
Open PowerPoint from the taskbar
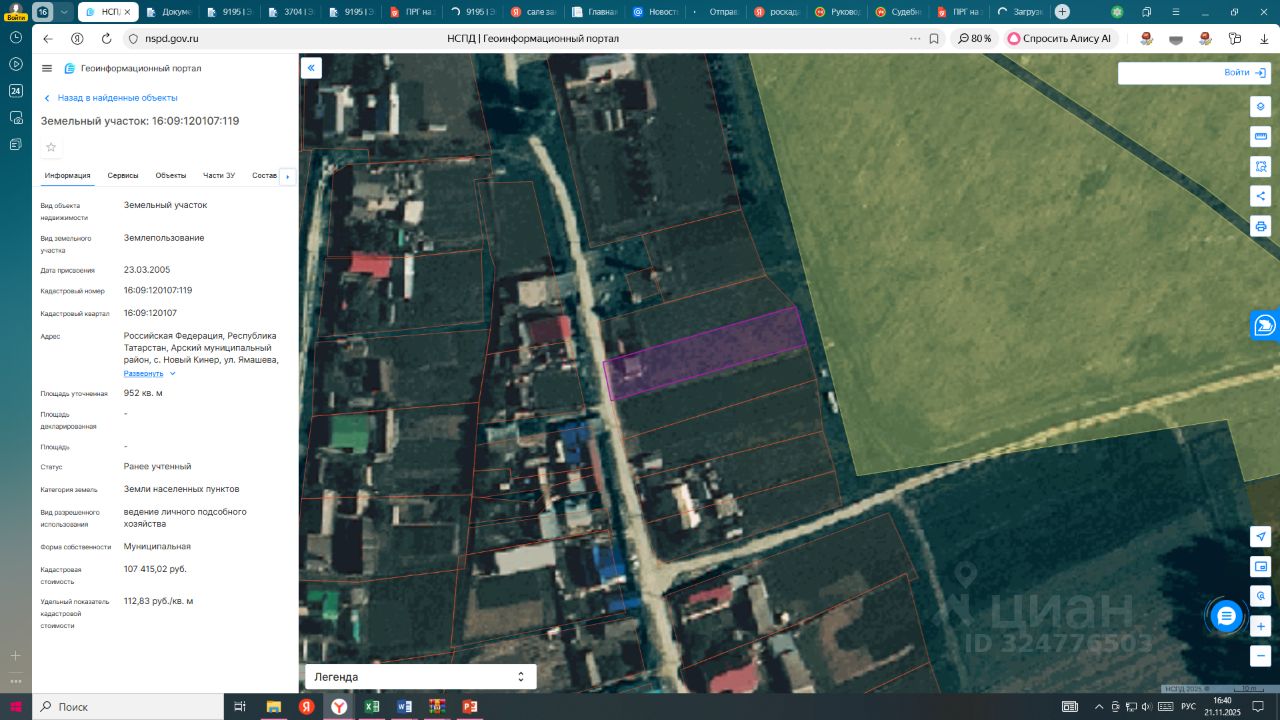469,707
